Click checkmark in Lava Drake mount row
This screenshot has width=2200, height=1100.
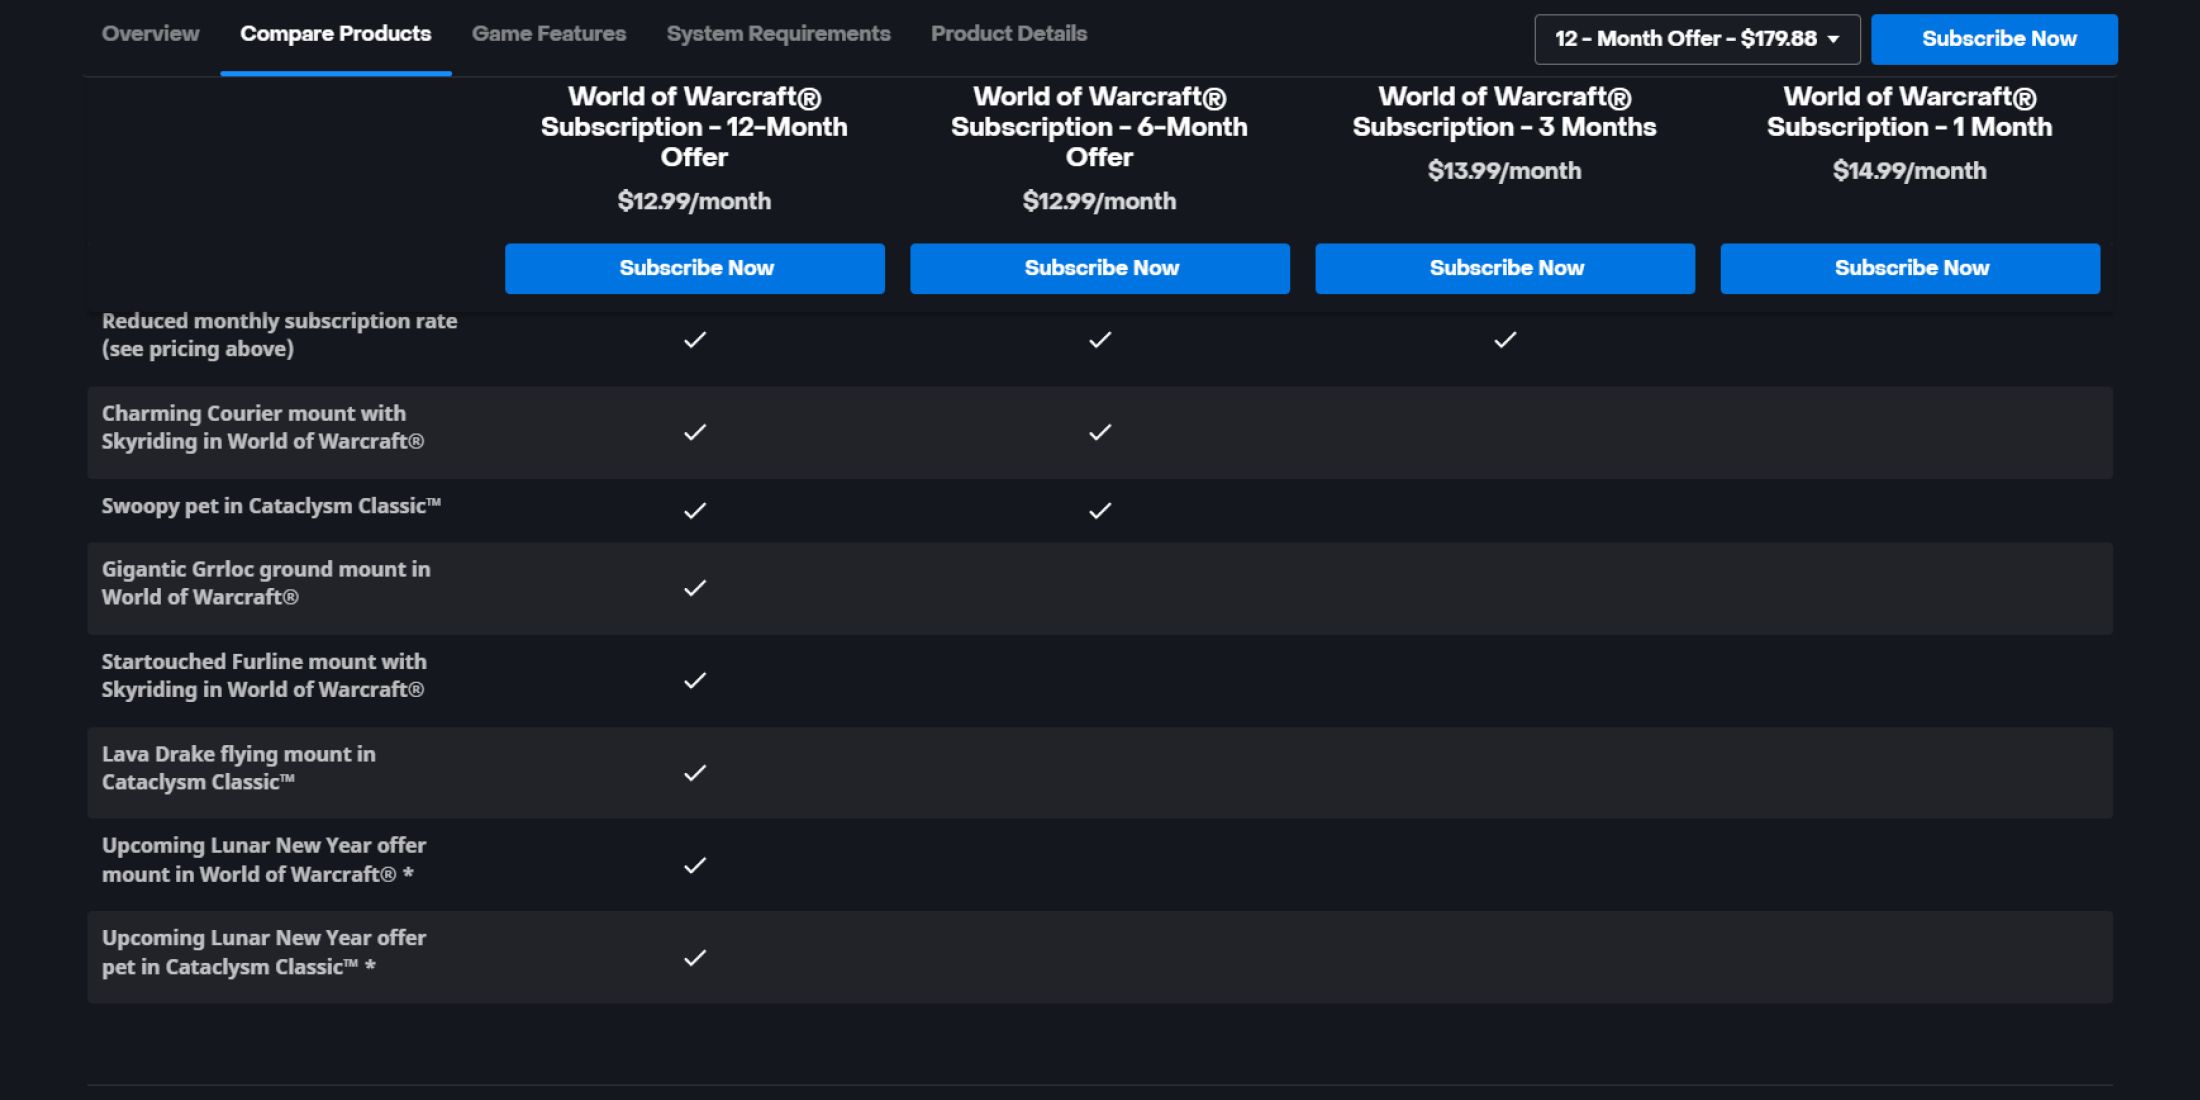pyautogui.click(x=695, y=773)
